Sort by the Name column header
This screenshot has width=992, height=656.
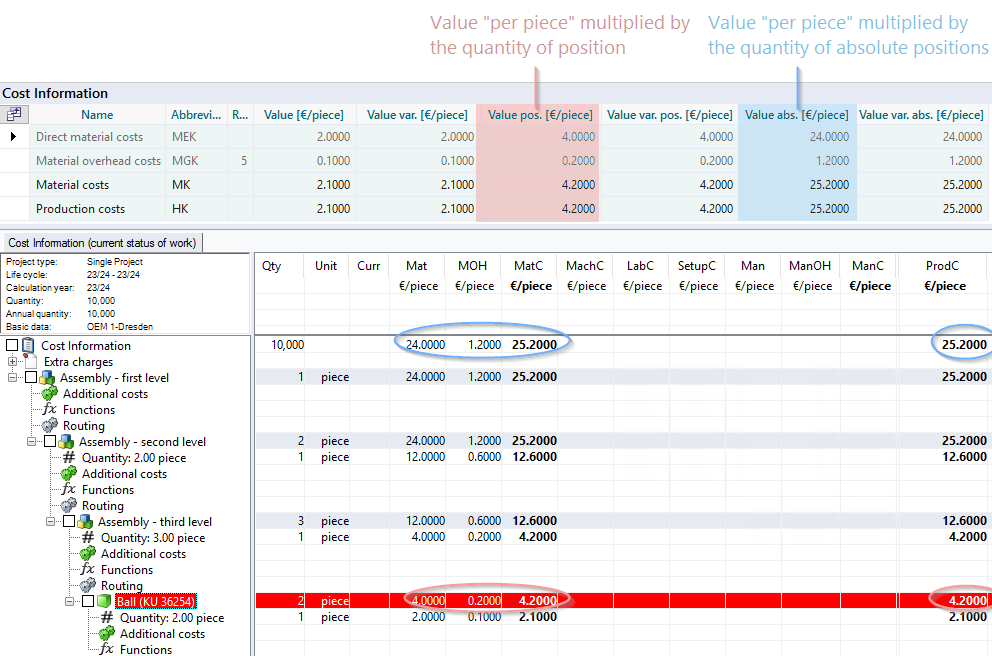click(x=97, y=115)
